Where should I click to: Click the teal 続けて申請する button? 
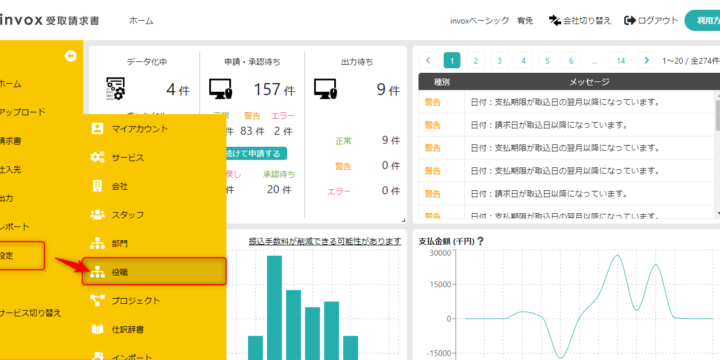(255, 153)
